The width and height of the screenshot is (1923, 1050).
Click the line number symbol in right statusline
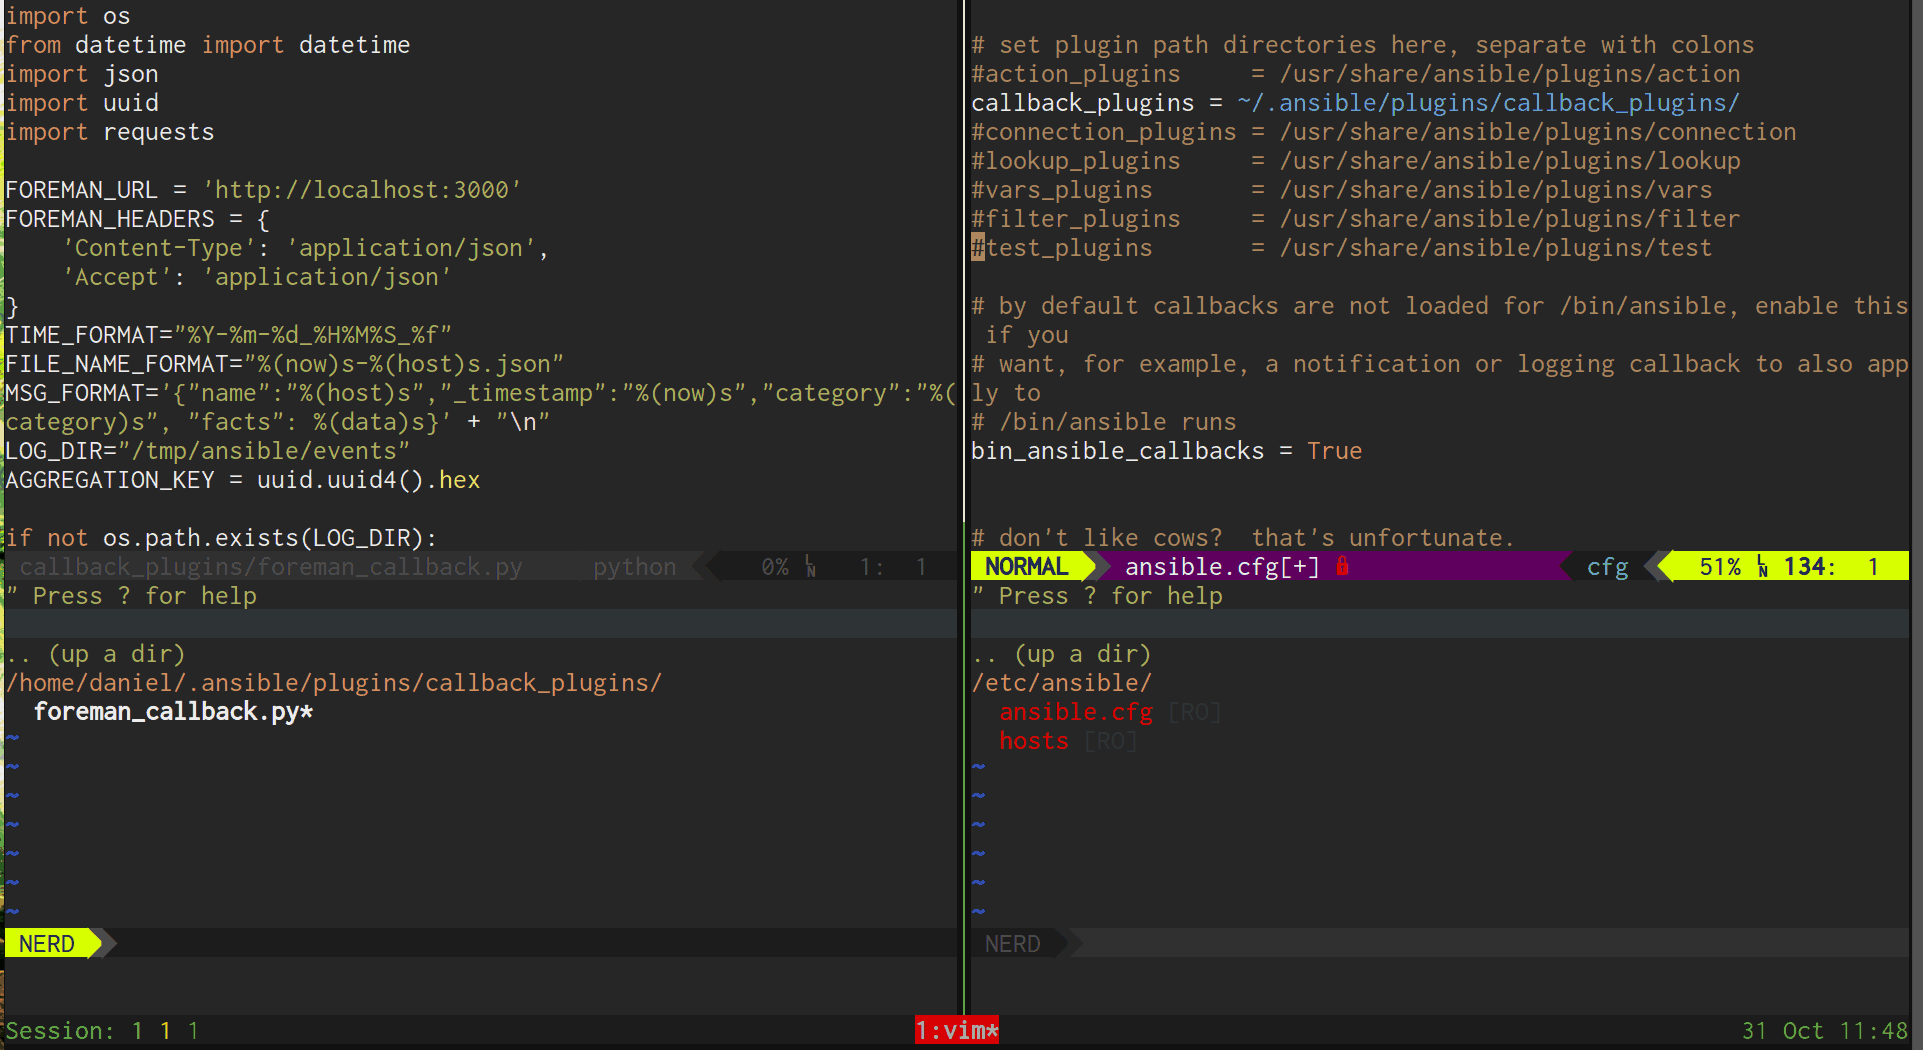[x=1761, y=567]
